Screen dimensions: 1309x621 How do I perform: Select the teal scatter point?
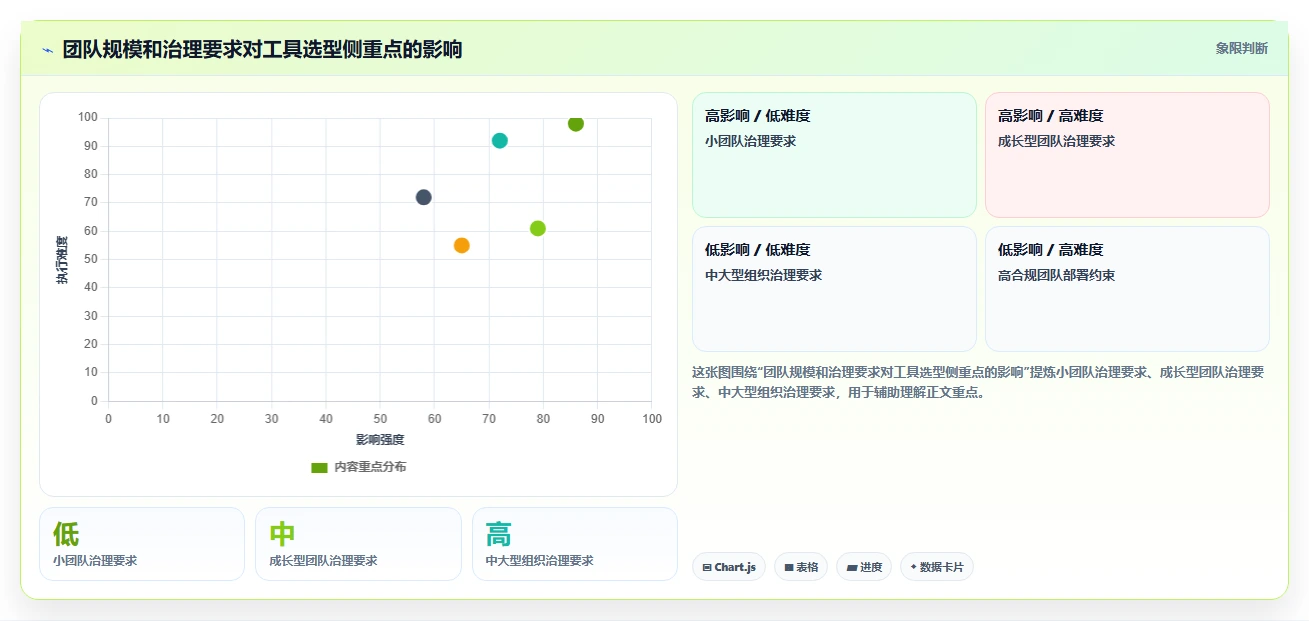tap(500, 140)
